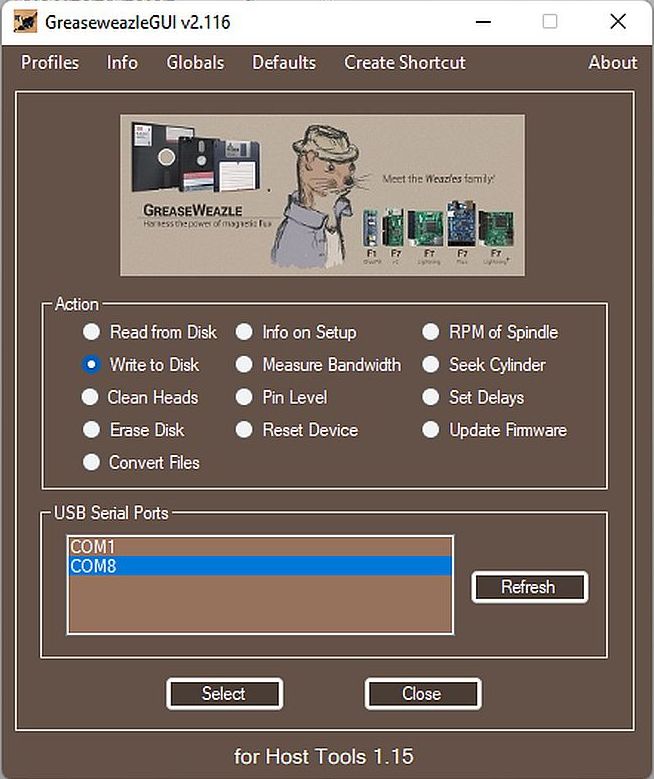This screenshot has height=779, width=654.
Task: Click Create Shortcut in menu bar
Action: pyautogui.click(x=405, y=62)
